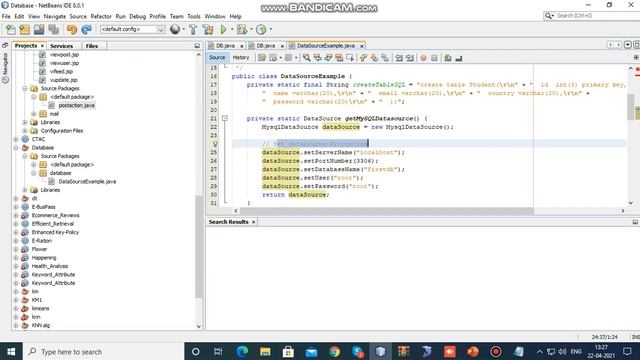
Task: Open File Explorer from taskbar
Action: pyautogui.click(x=265, y=351)
